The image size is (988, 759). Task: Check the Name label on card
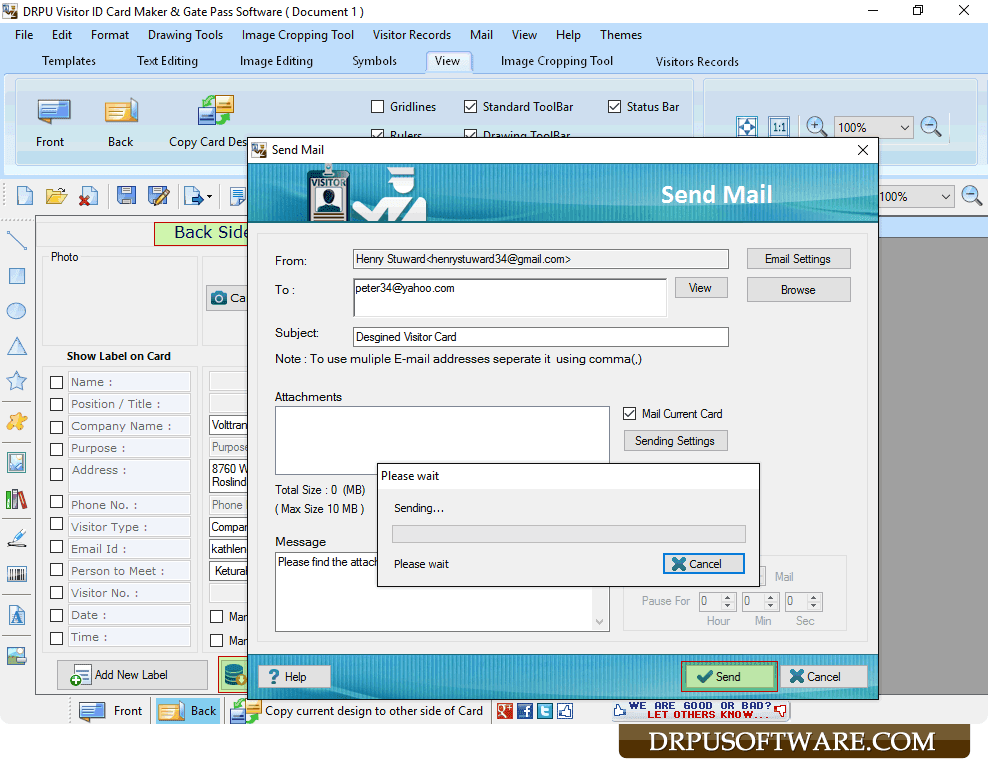[56, 381]
